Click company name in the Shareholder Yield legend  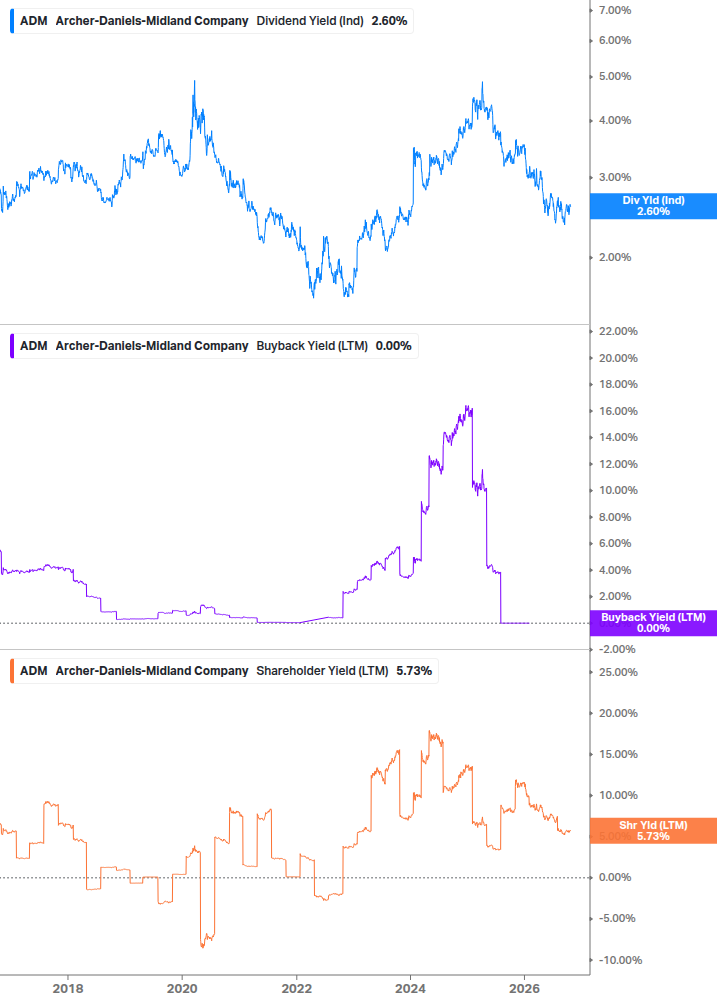tap(152, 671)
